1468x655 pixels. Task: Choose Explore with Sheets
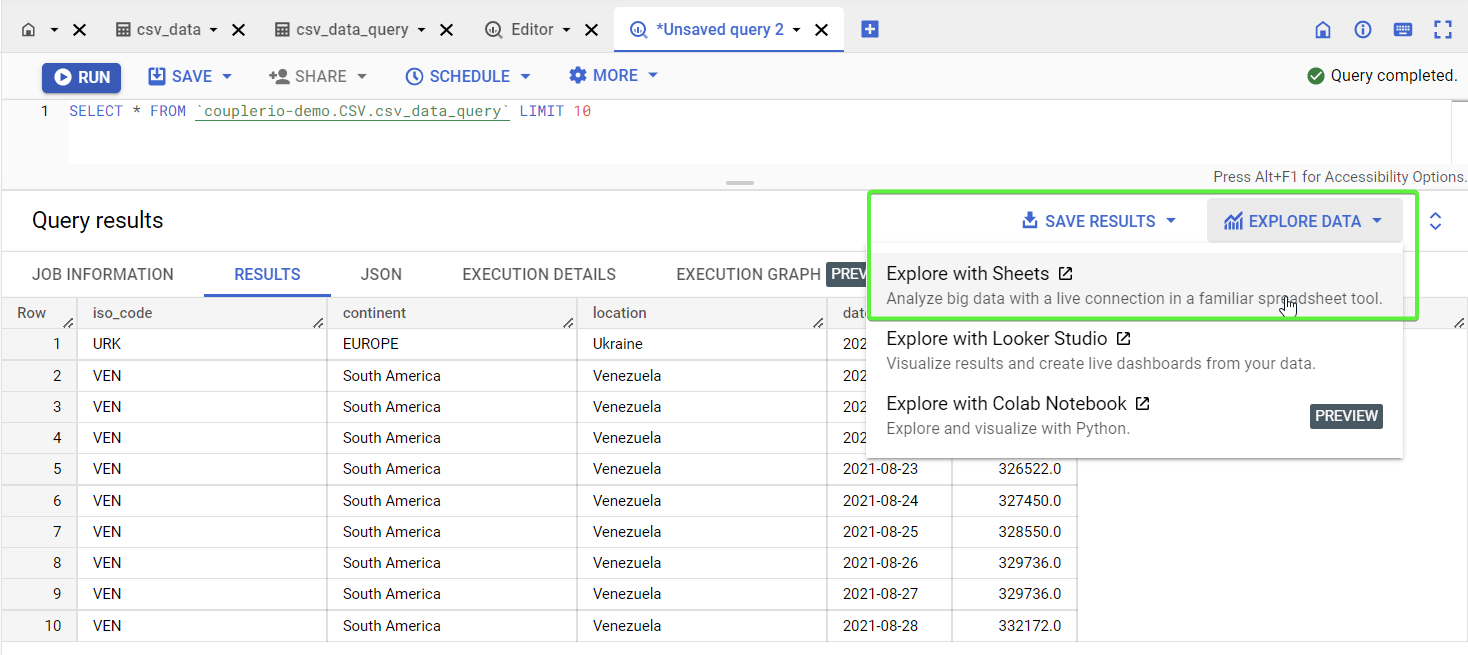pos(1135,285)
